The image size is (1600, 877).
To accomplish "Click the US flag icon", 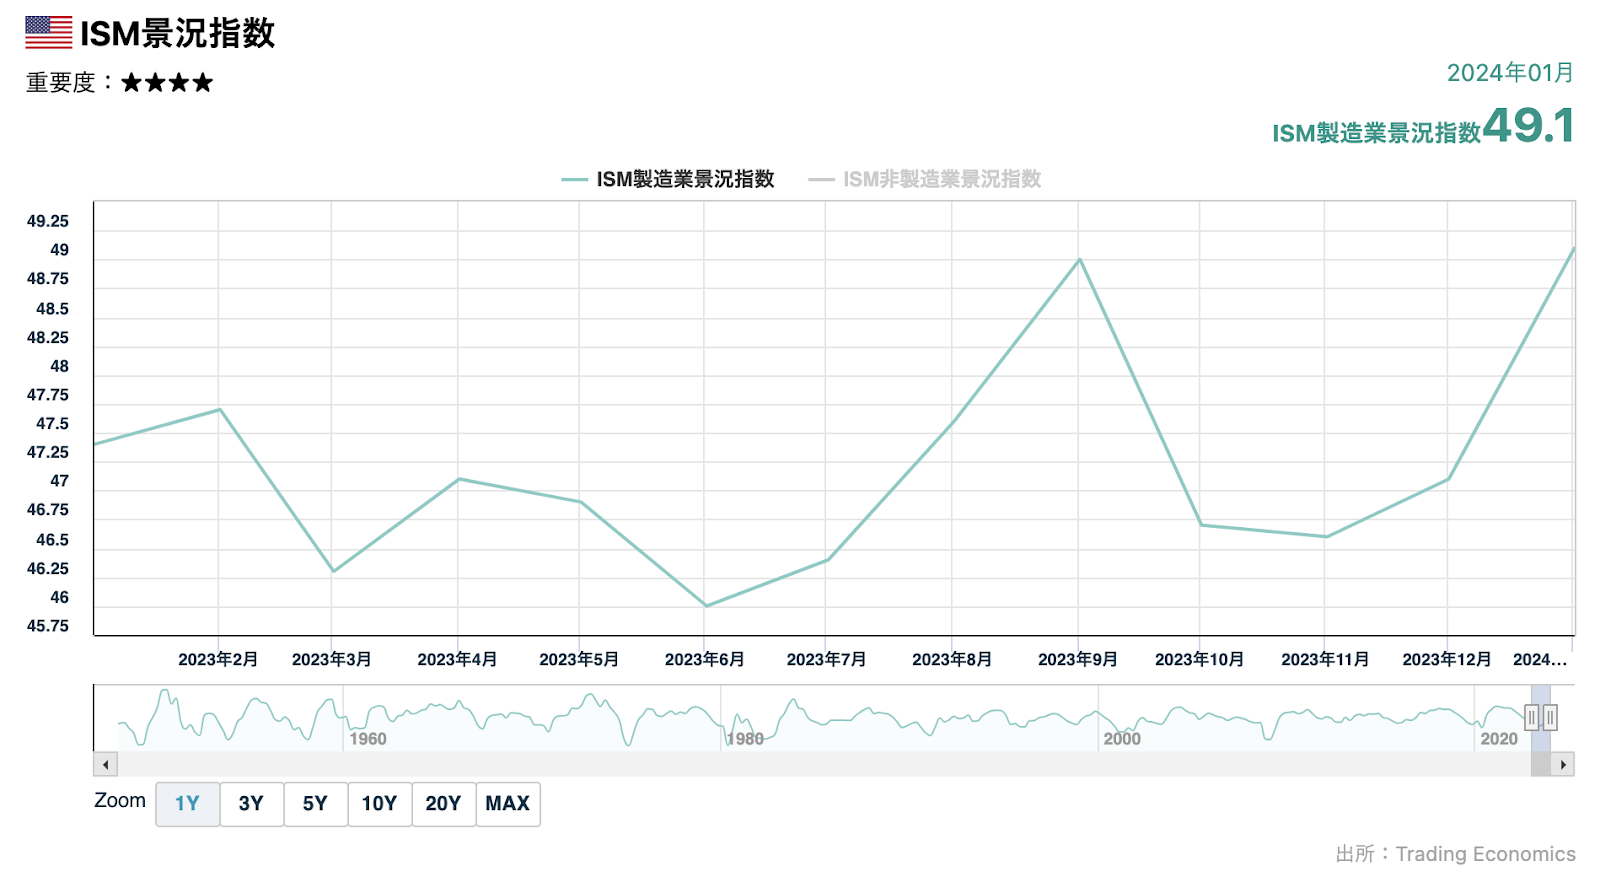I will coord(48,32).
